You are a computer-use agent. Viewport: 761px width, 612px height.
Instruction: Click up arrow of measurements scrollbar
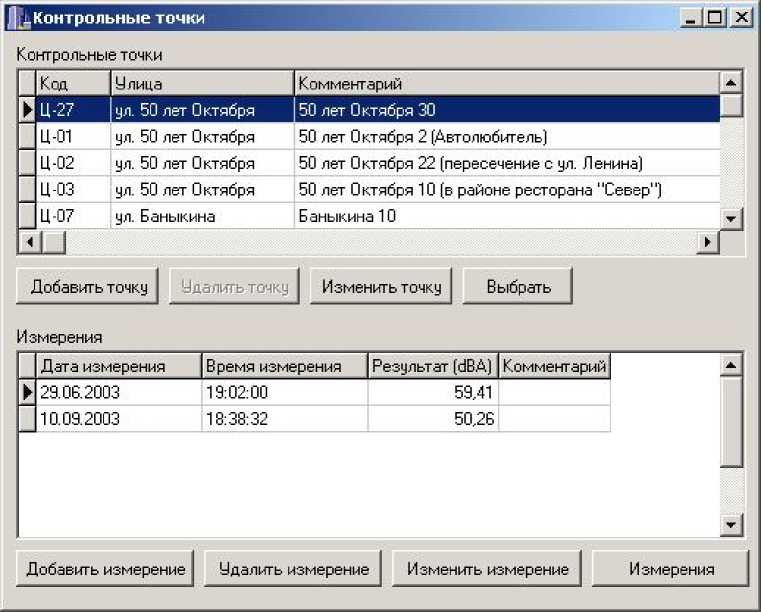tap(731, 365)
